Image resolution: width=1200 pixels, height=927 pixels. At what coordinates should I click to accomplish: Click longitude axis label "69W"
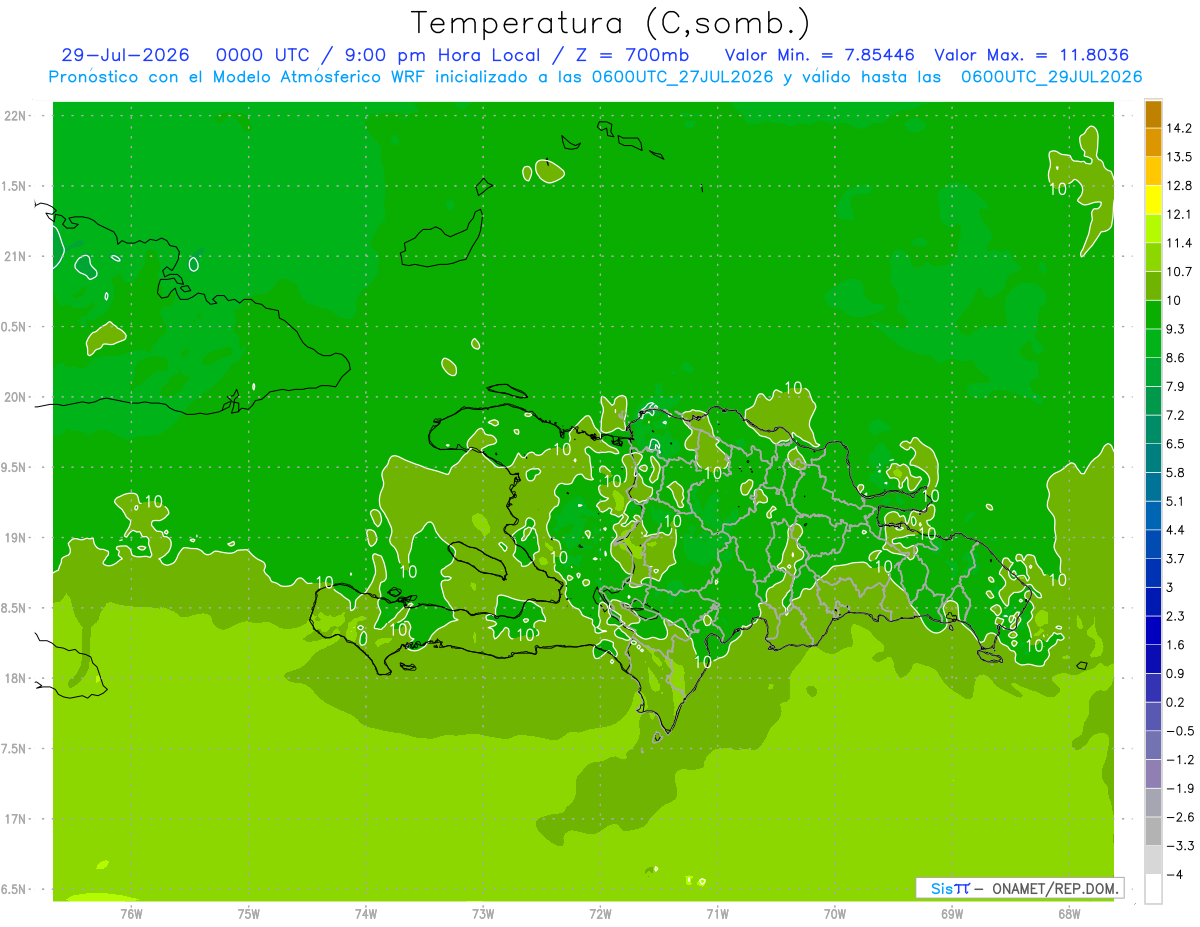[x=952, y=913]
